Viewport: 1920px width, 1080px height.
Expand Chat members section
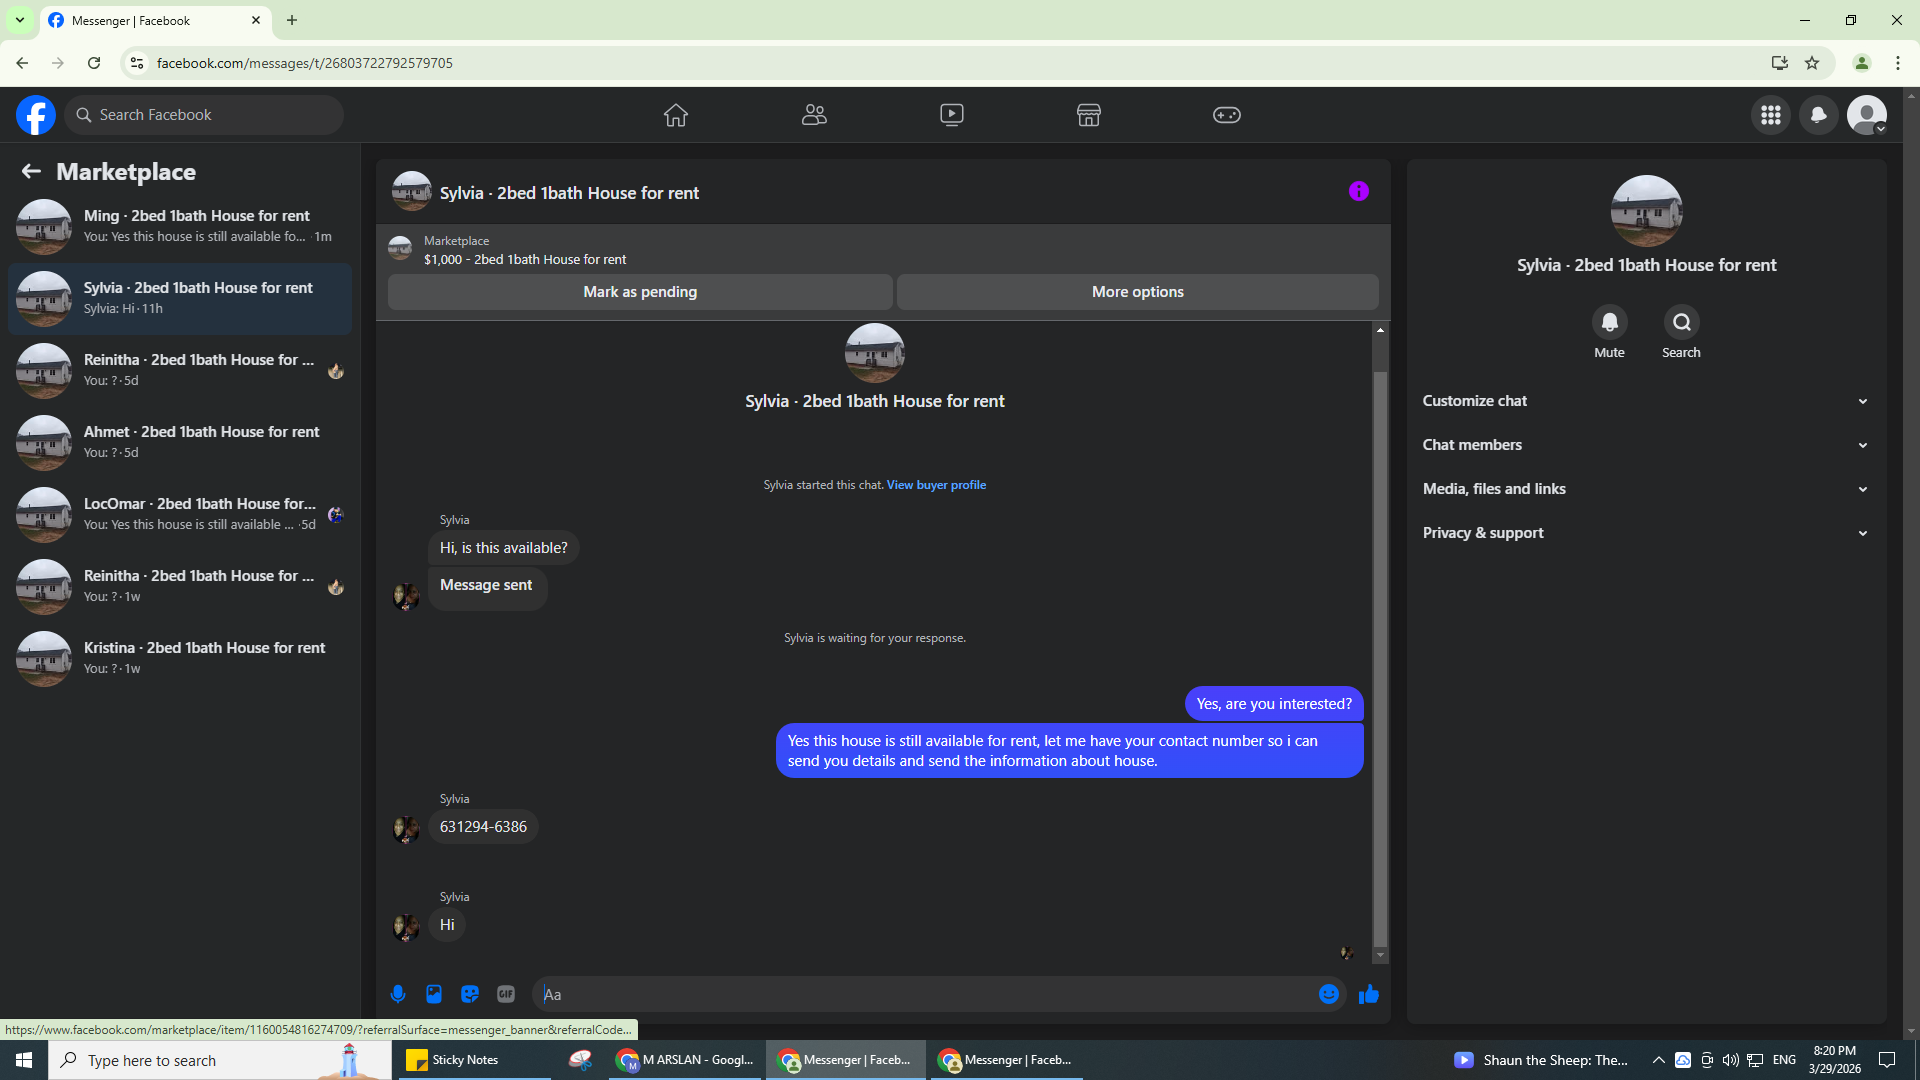tap(1646, 445)
